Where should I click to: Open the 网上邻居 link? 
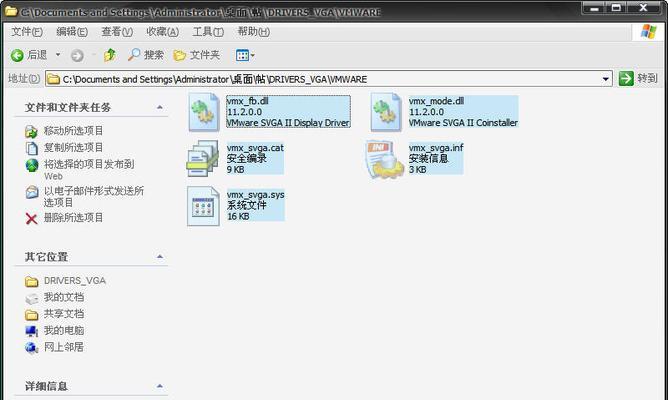(x=63, y=347)
